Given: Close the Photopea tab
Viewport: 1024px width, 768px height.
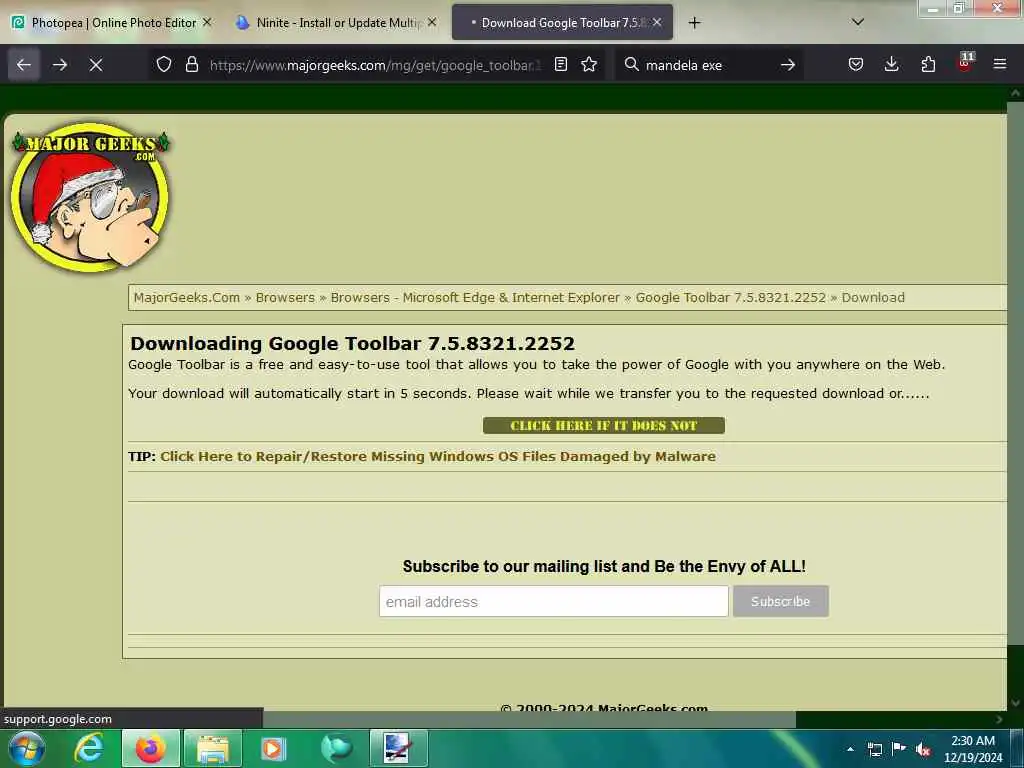Looking at the screenshot, I should 207,22.
